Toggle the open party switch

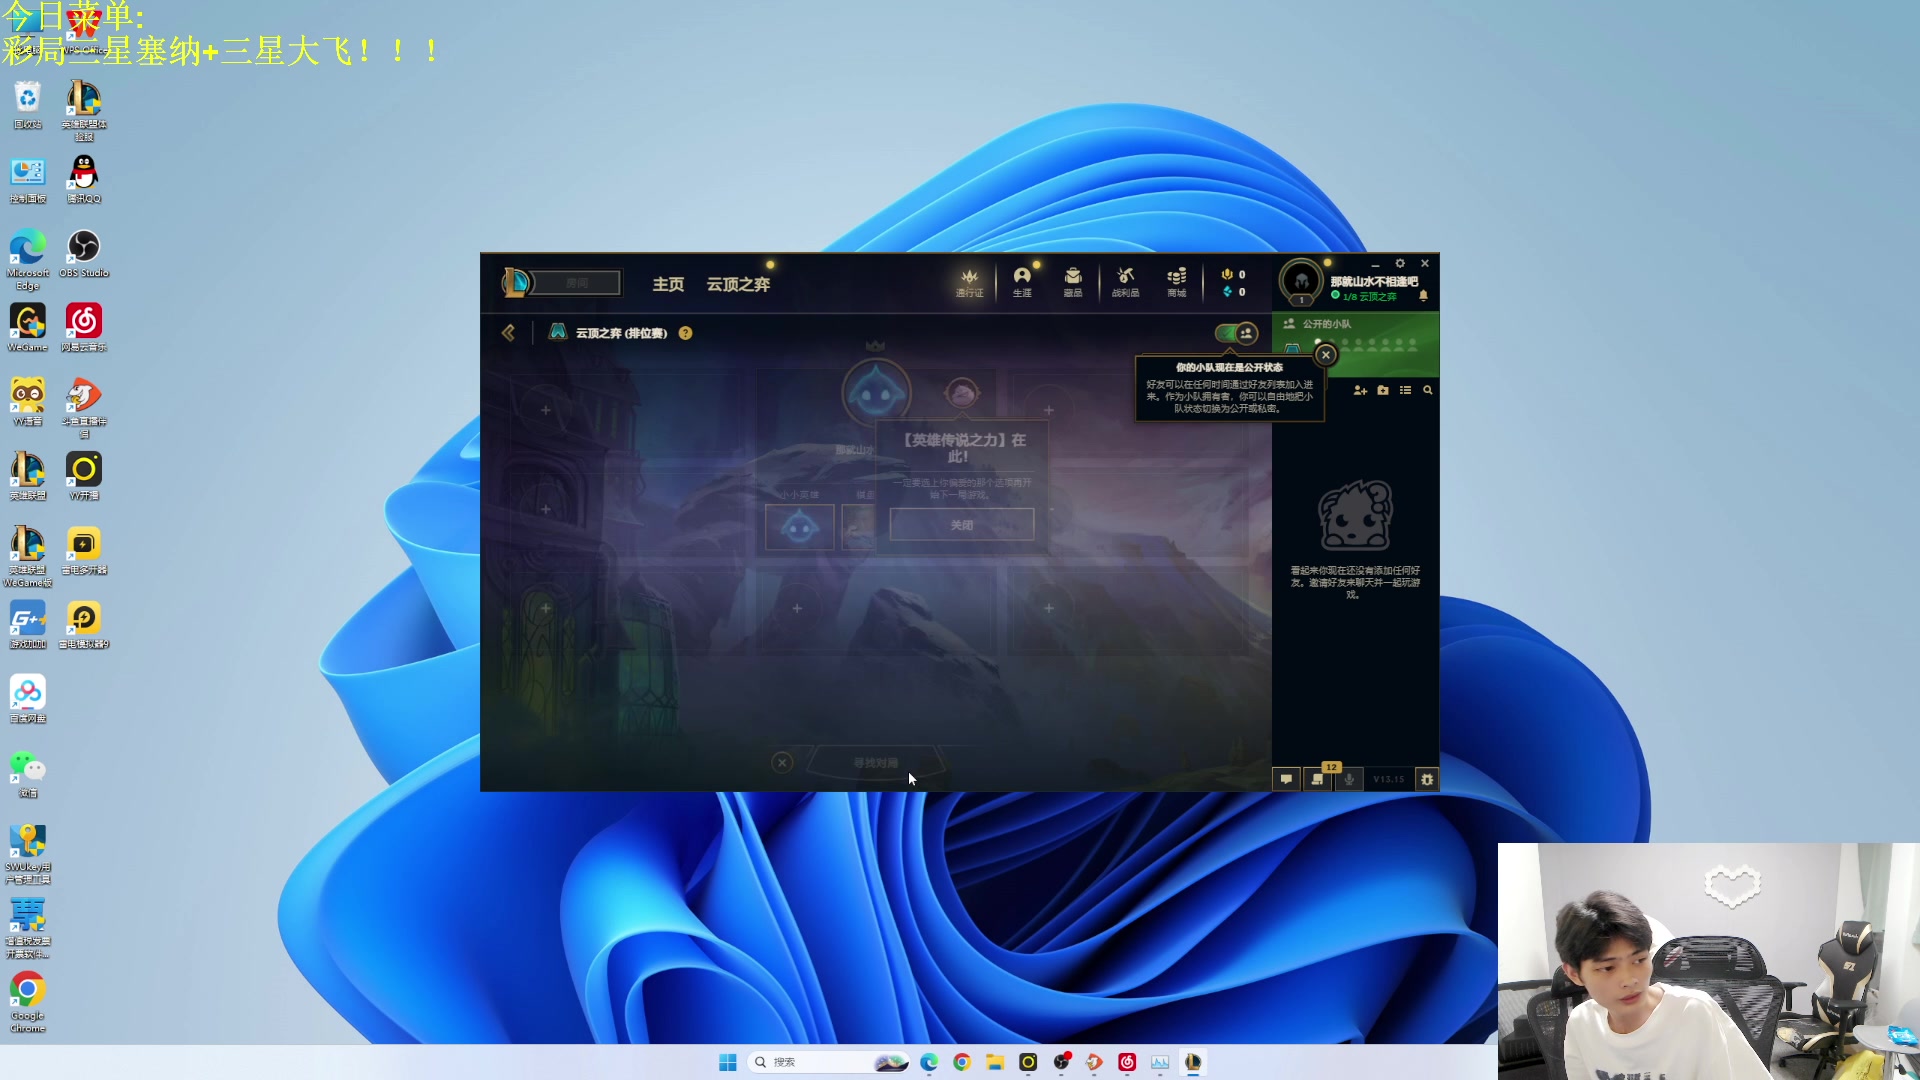1236,333
